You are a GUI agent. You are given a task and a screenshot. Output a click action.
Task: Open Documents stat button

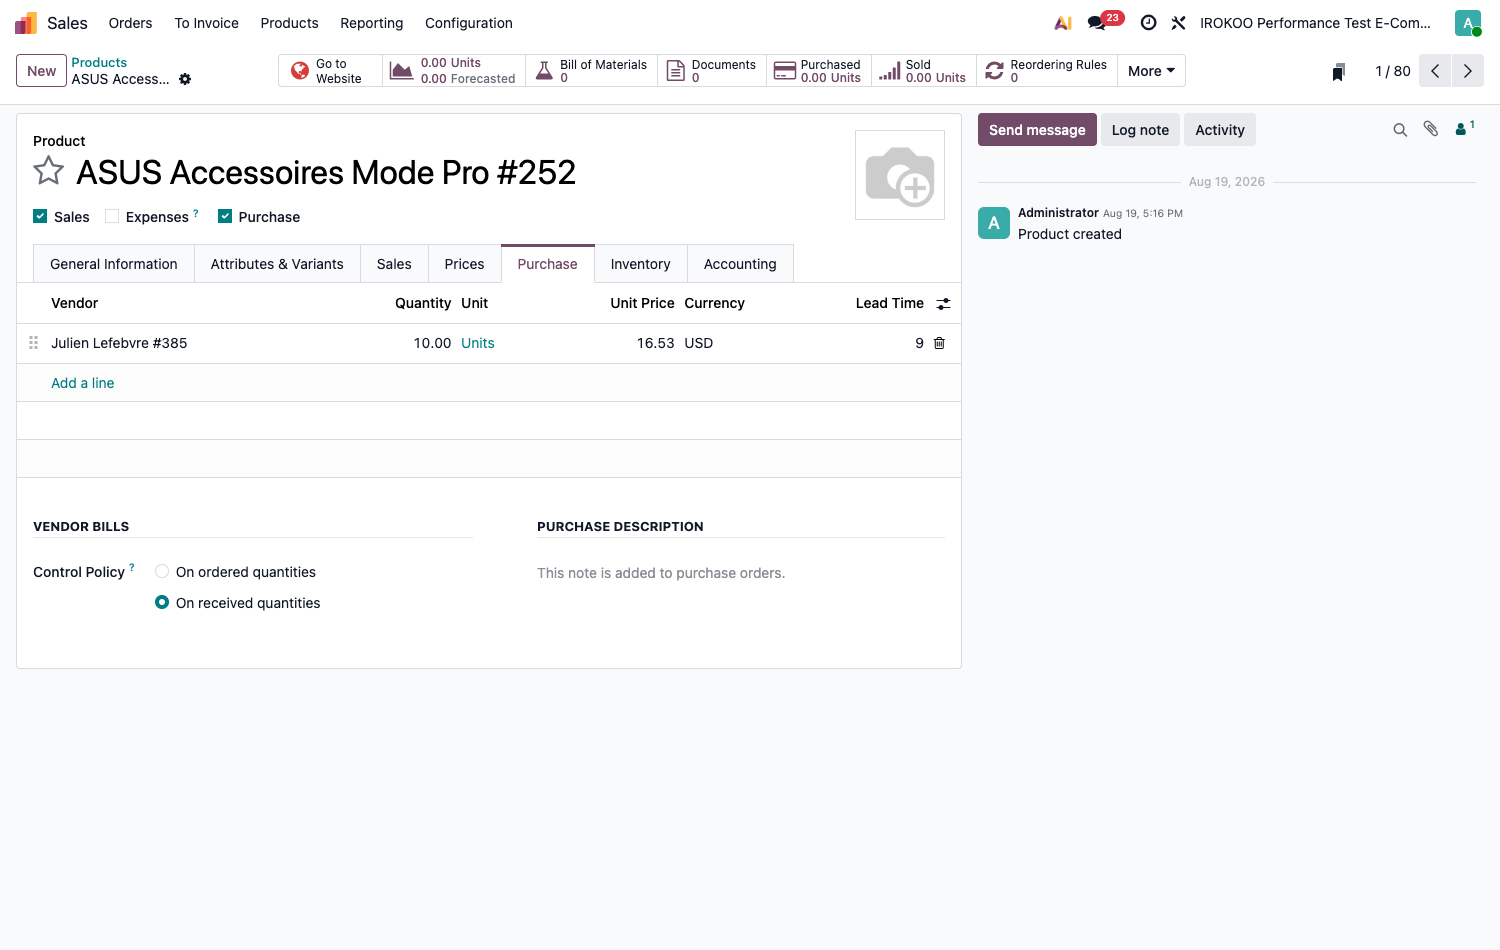pos(711,71)
